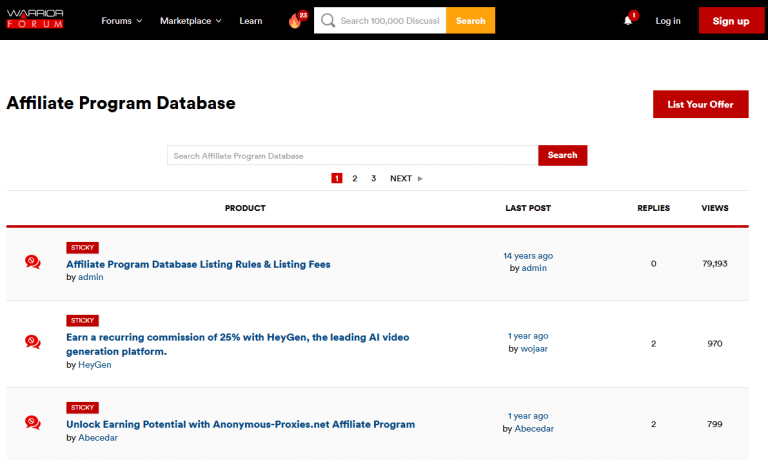Click the VIEWS column header
The width and height of the screenshot is (768, 460).
coord(715,208)
